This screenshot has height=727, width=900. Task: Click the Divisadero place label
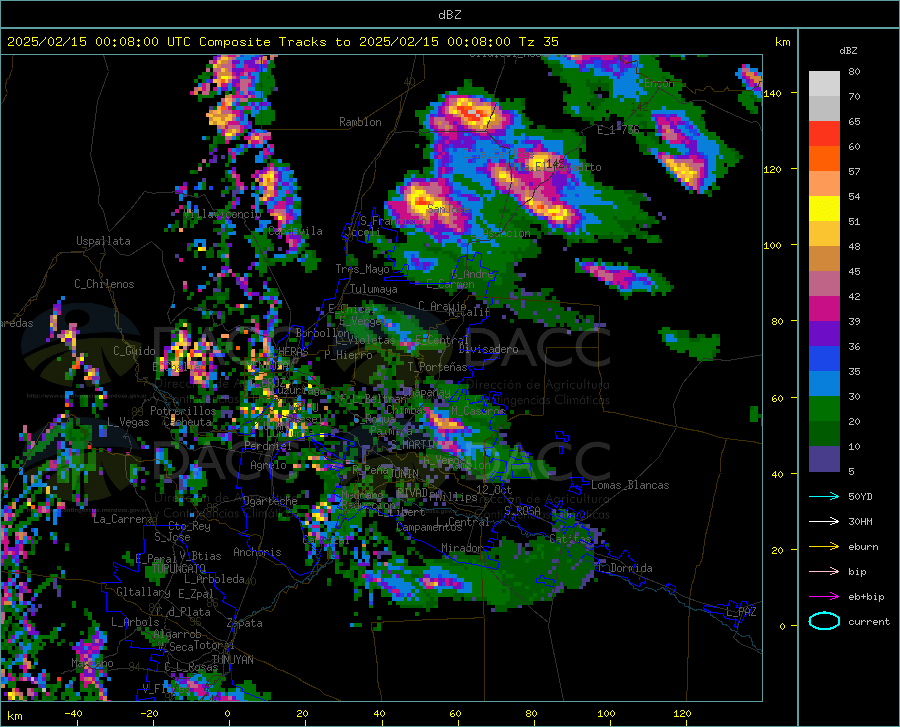coord(488,349)
